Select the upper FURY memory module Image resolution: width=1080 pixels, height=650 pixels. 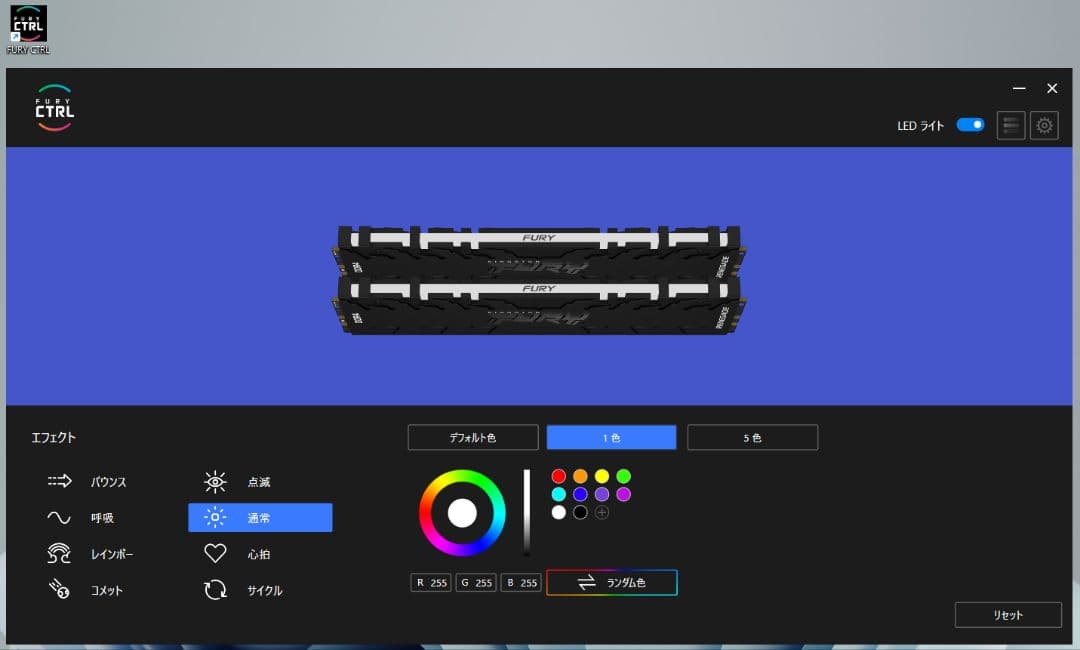point(538,251)
